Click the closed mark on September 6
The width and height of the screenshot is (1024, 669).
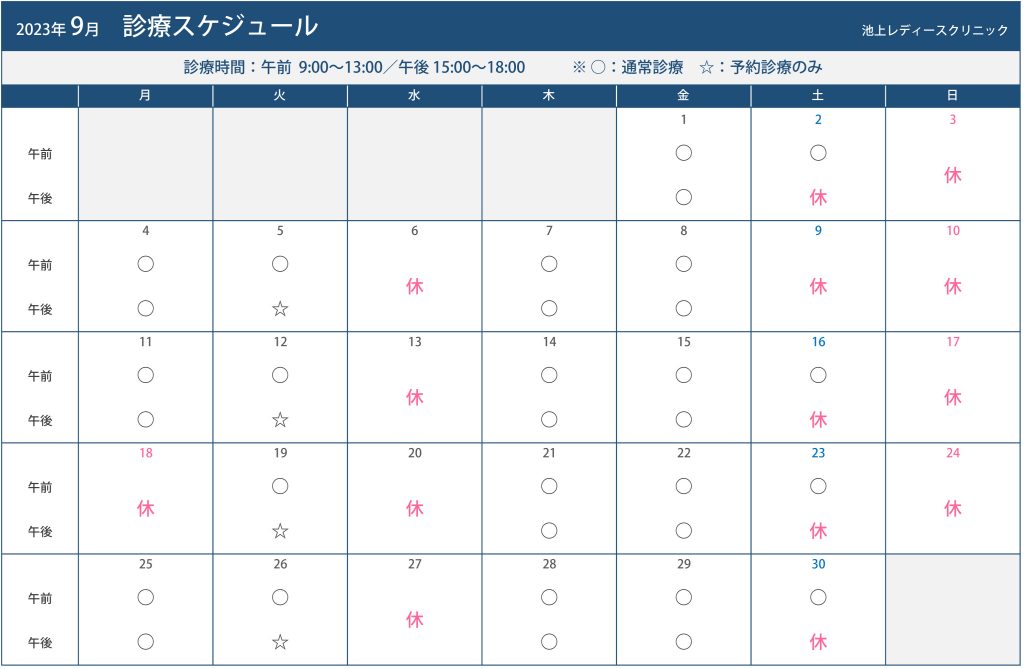415,286
